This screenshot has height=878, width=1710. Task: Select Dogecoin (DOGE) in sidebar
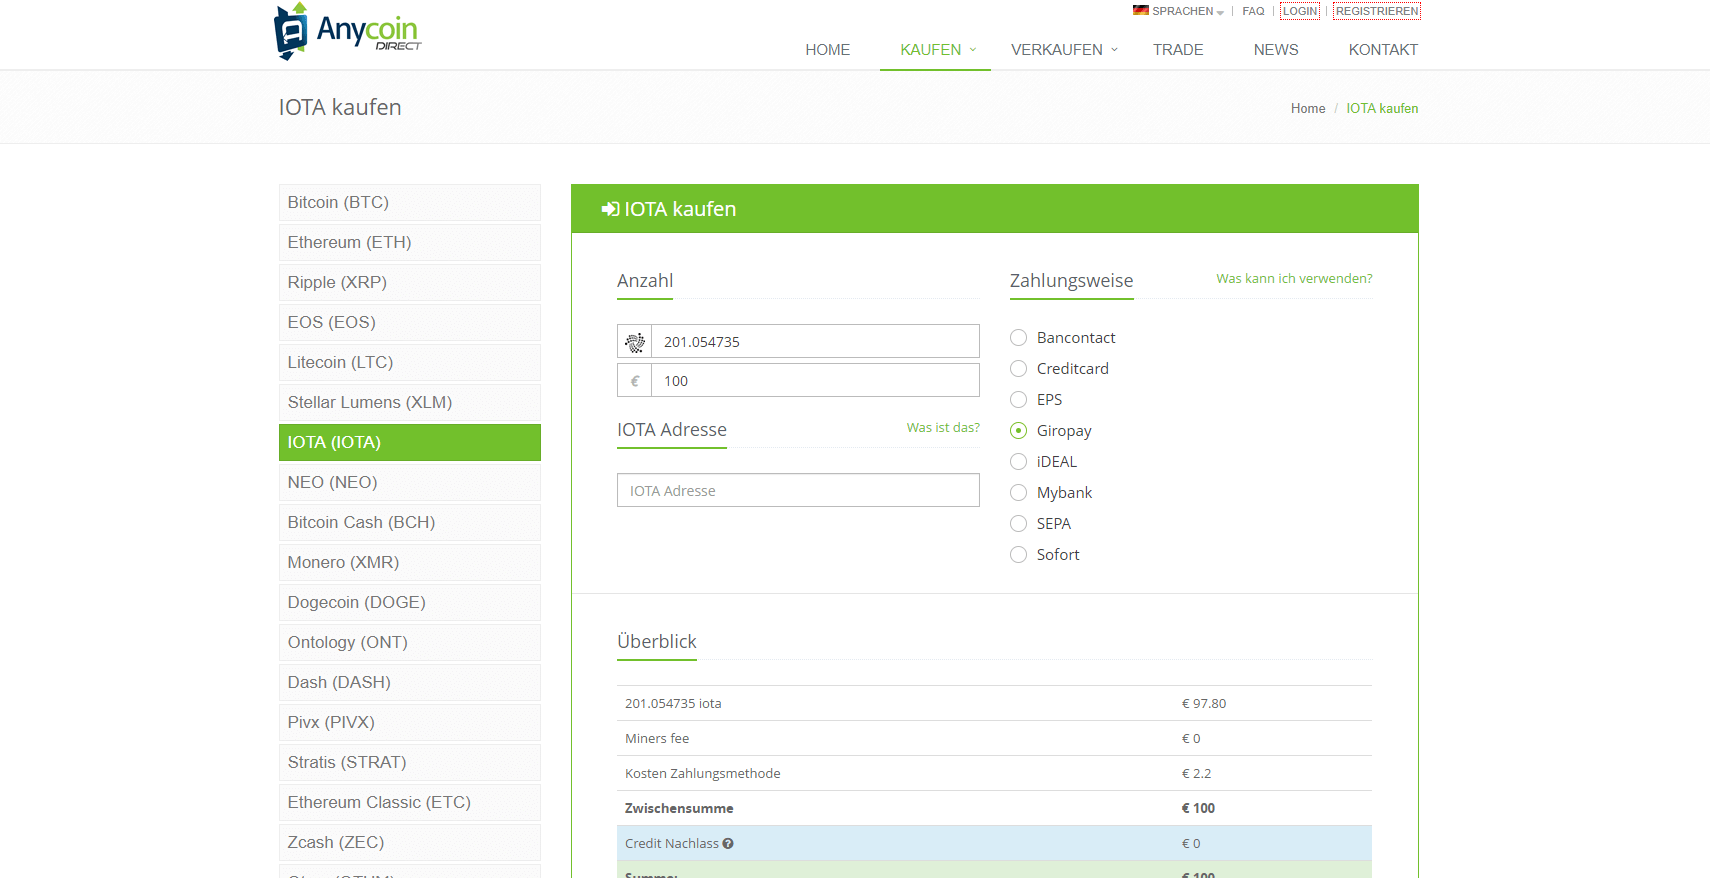(410, 602)
